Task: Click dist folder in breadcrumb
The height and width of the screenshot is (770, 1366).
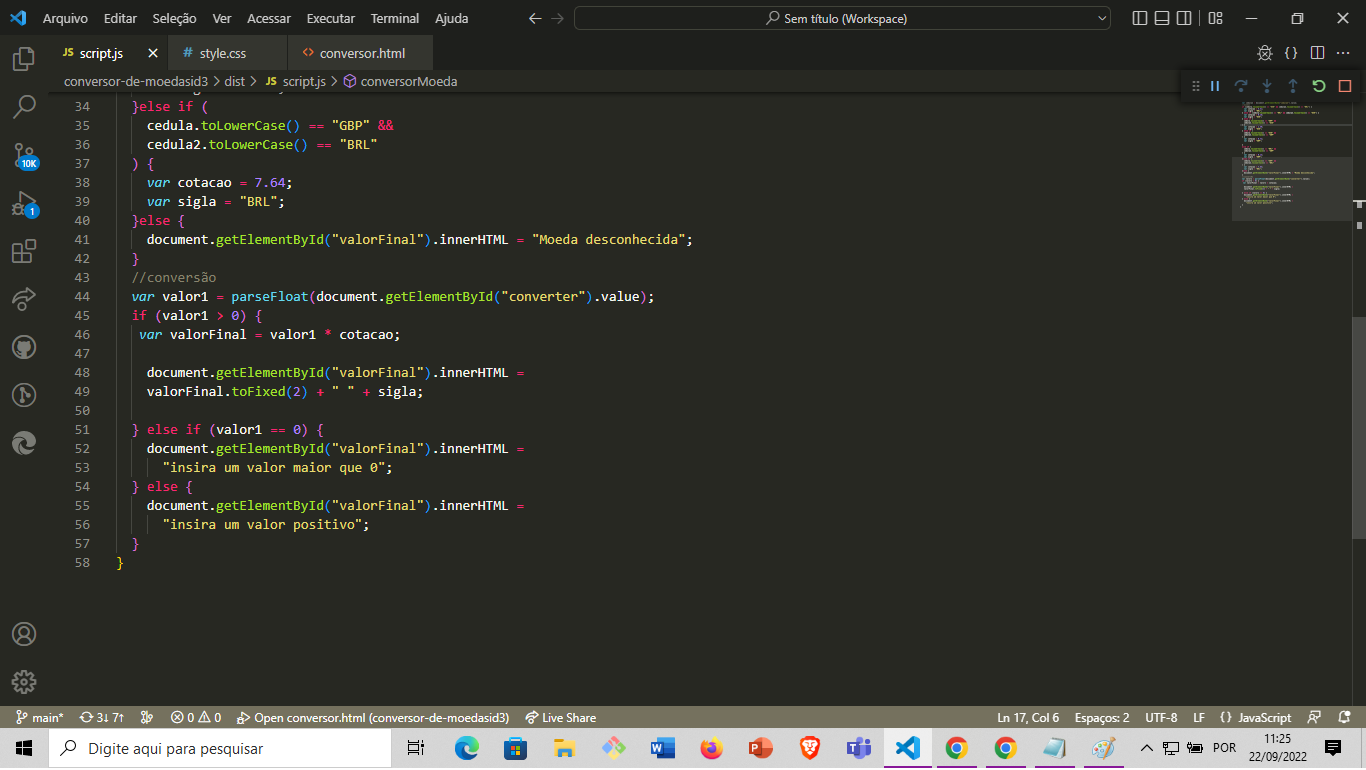Action: (x=235, y=81)
